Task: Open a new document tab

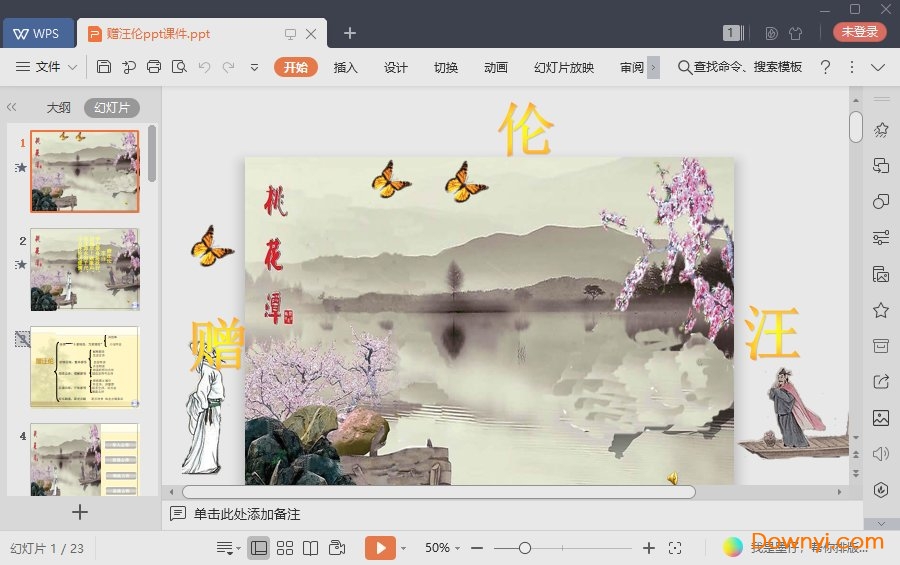Action: pos(350,33)
